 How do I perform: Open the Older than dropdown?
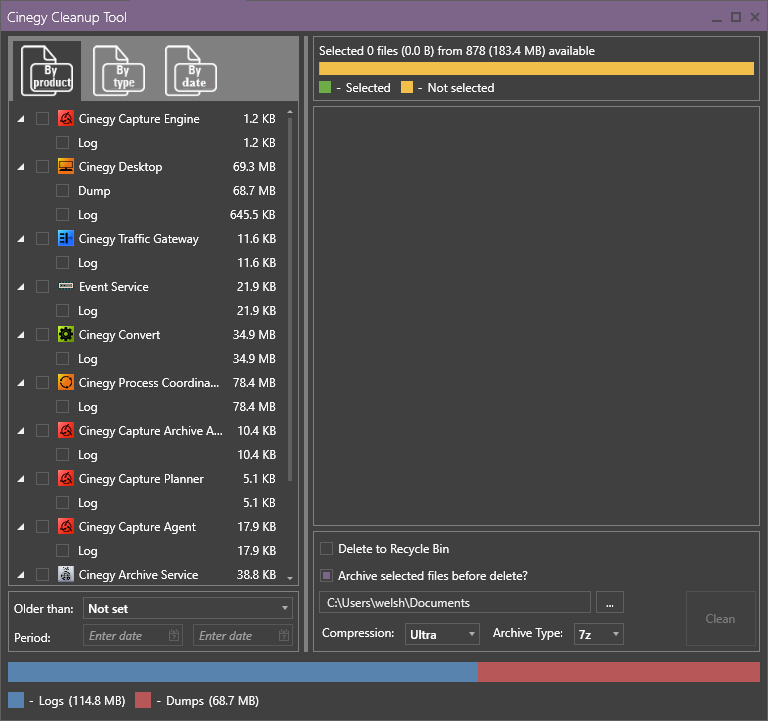(188, 608)
